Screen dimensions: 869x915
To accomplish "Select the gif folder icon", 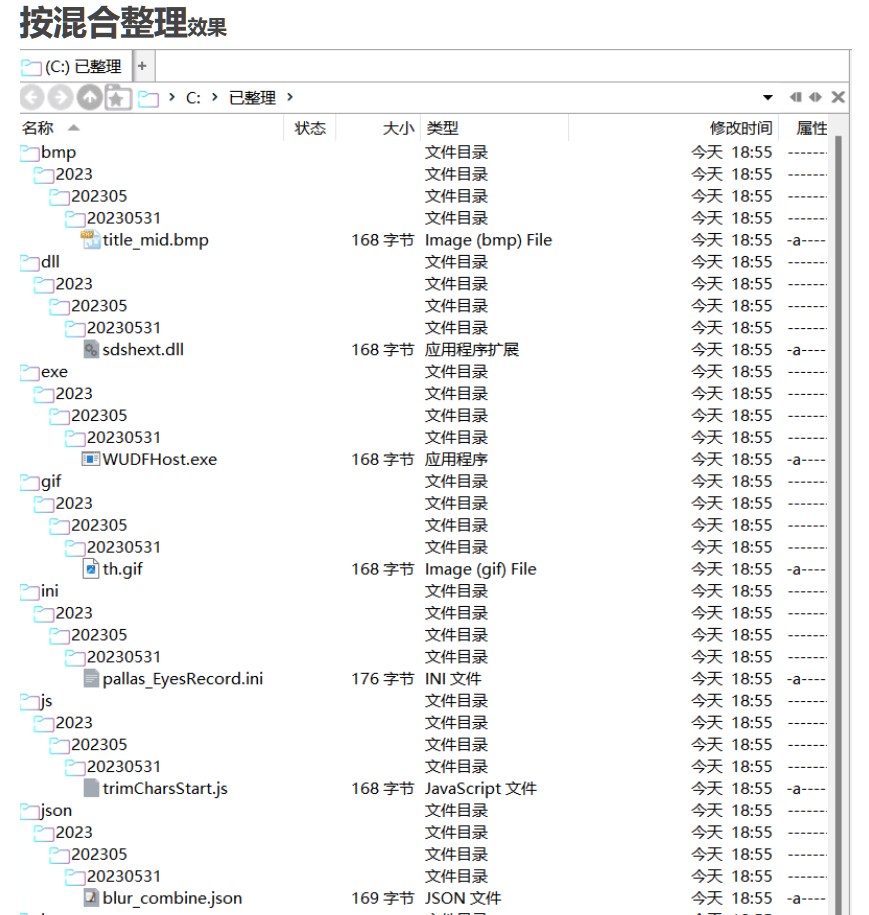I will [x=30, y=482].
